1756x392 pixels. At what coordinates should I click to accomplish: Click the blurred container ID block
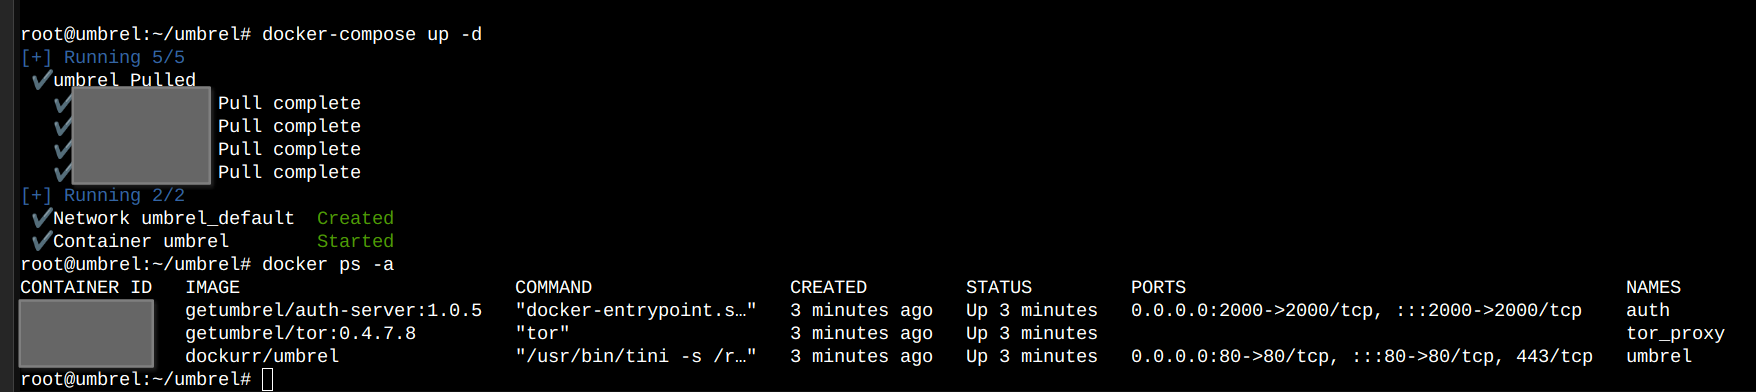[86, 333]
